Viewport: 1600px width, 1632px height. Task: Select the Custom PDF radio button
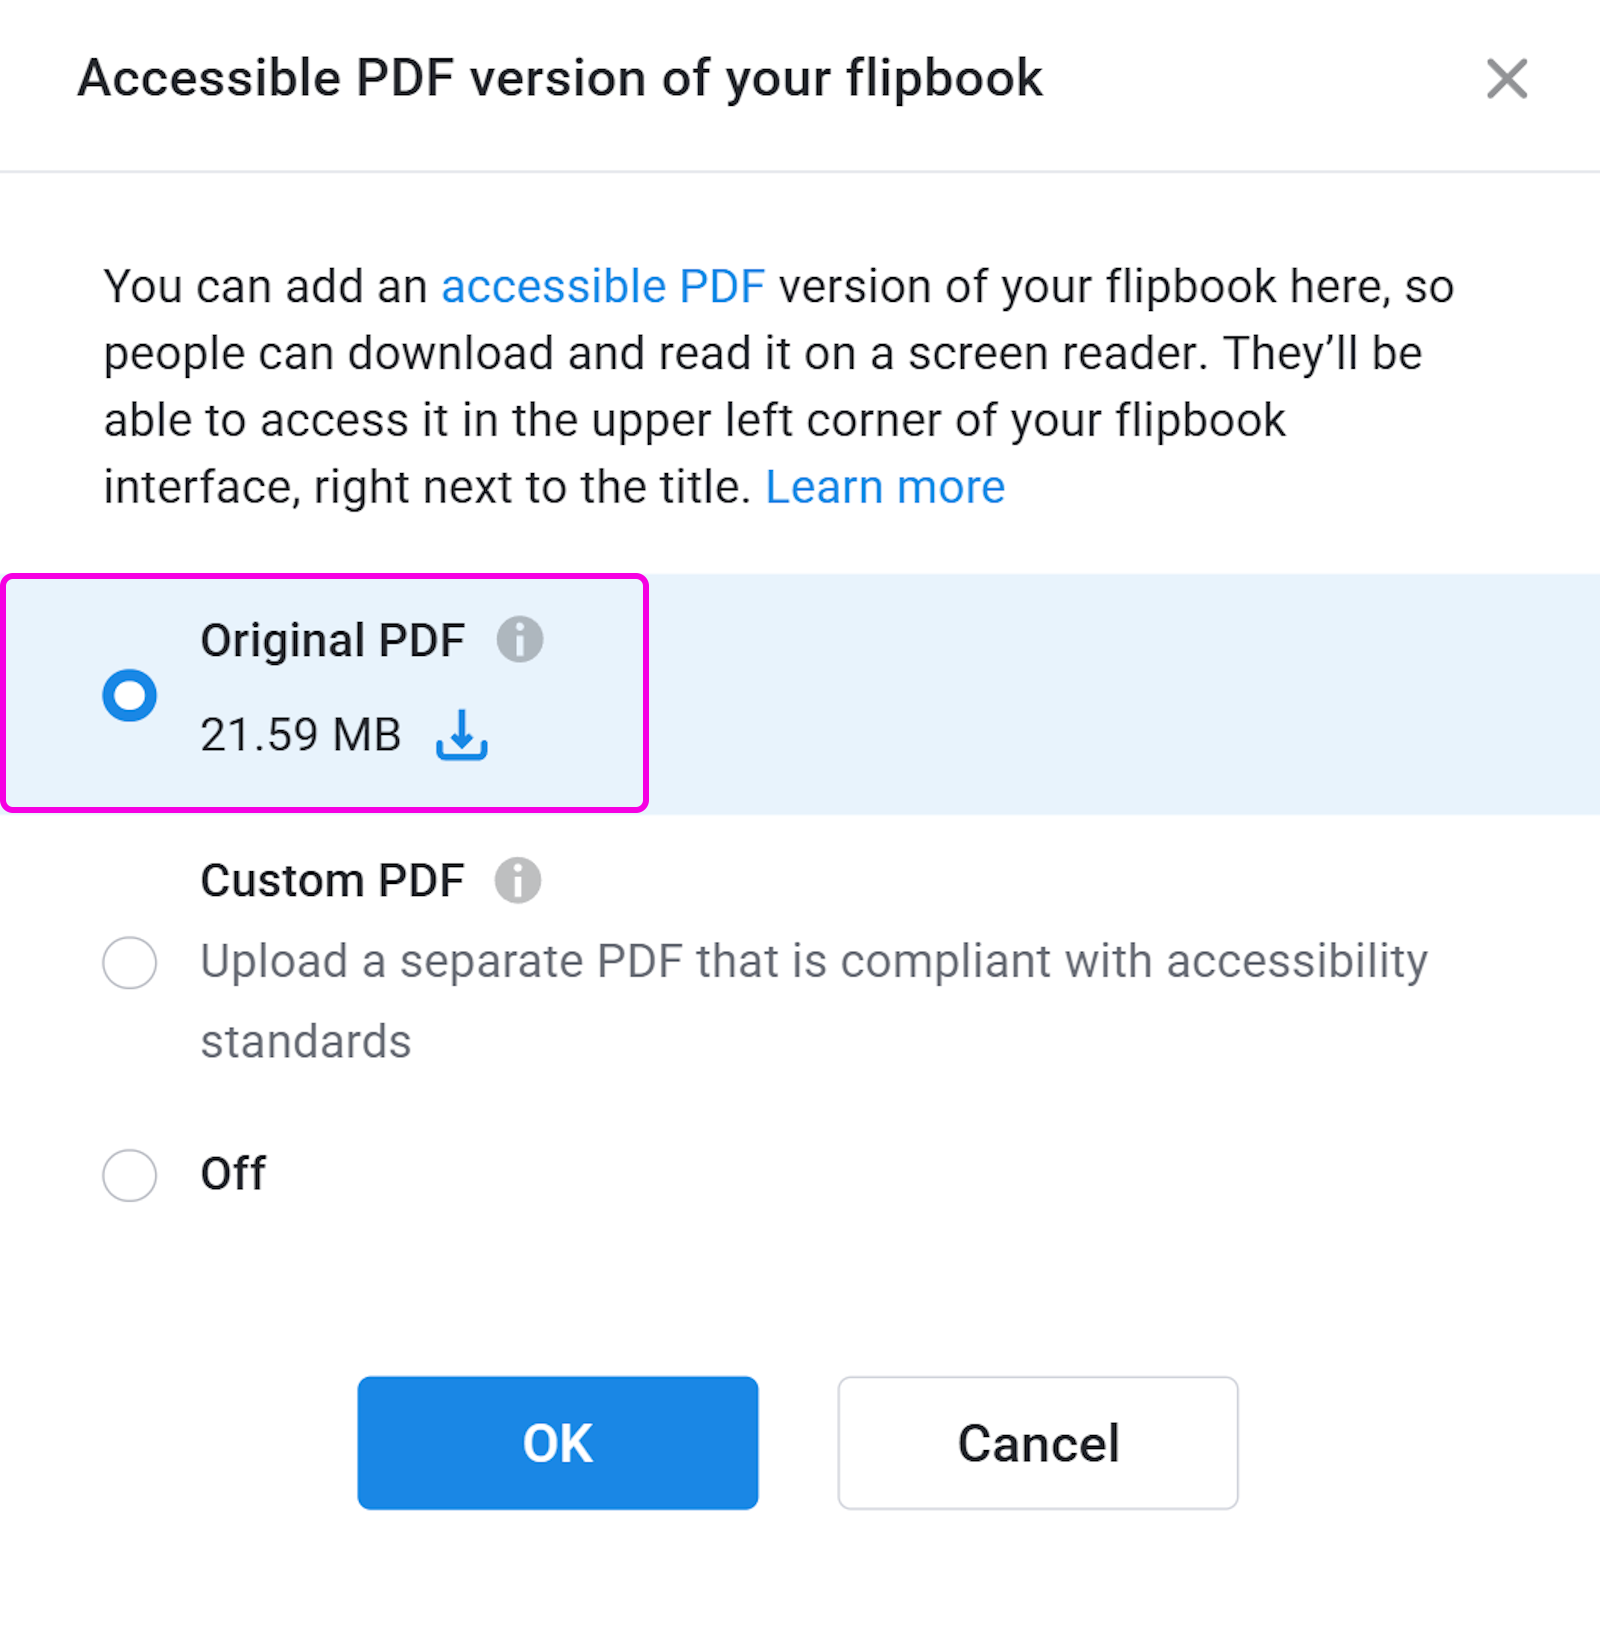pos(130,962)
